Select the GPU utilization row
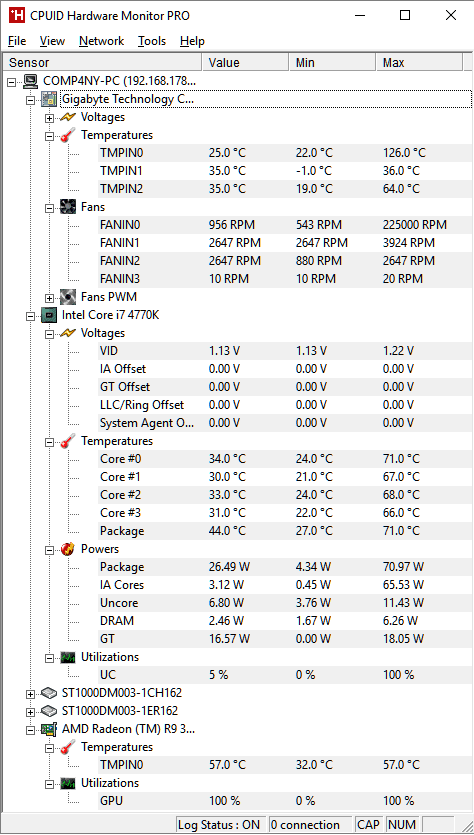 (284, 801)
